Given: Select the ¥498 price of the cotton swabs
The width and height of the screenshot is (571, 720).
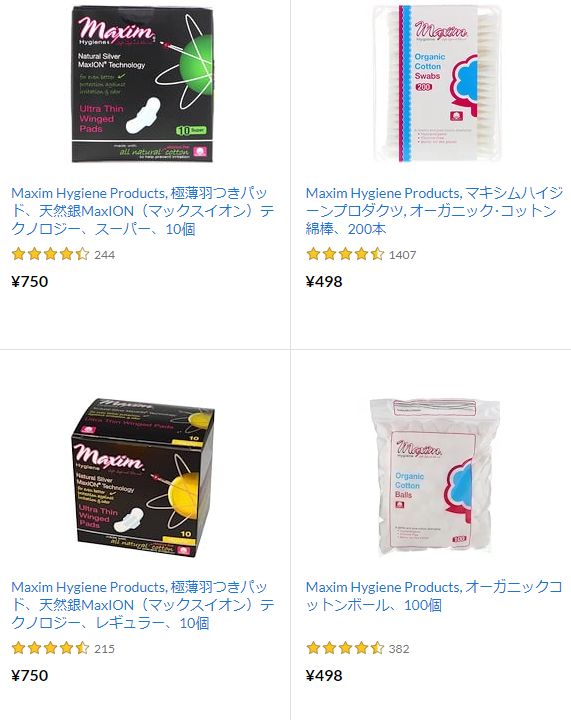Looking at the screenshot, I should [x=324, y=281].
